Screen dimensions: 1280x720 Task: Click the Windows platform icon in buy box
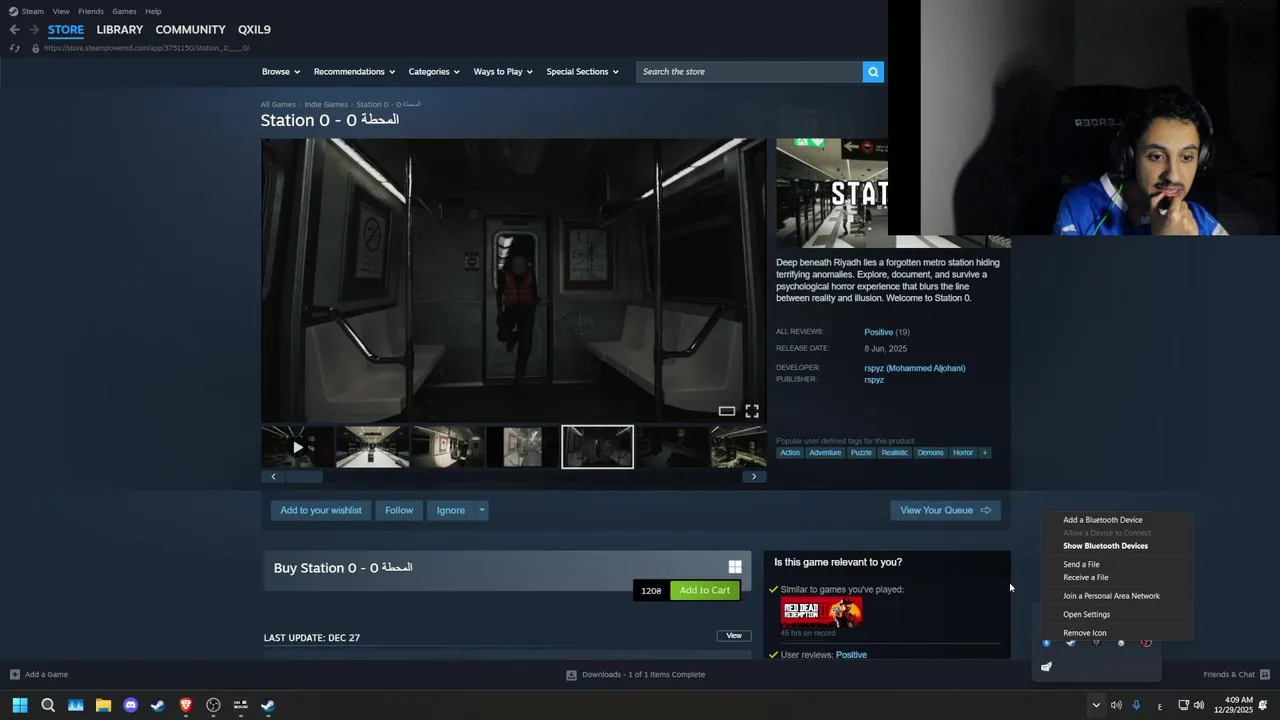pos(735,567)
